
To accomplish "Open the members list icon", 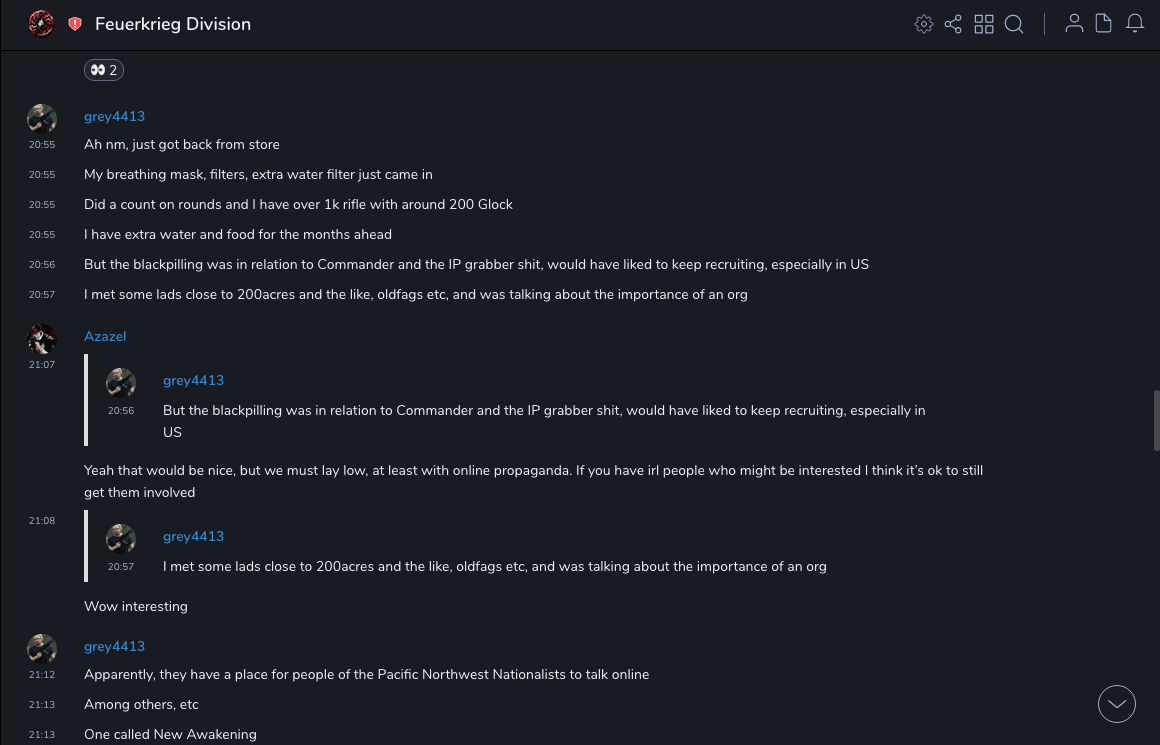I will (1074, 24).
